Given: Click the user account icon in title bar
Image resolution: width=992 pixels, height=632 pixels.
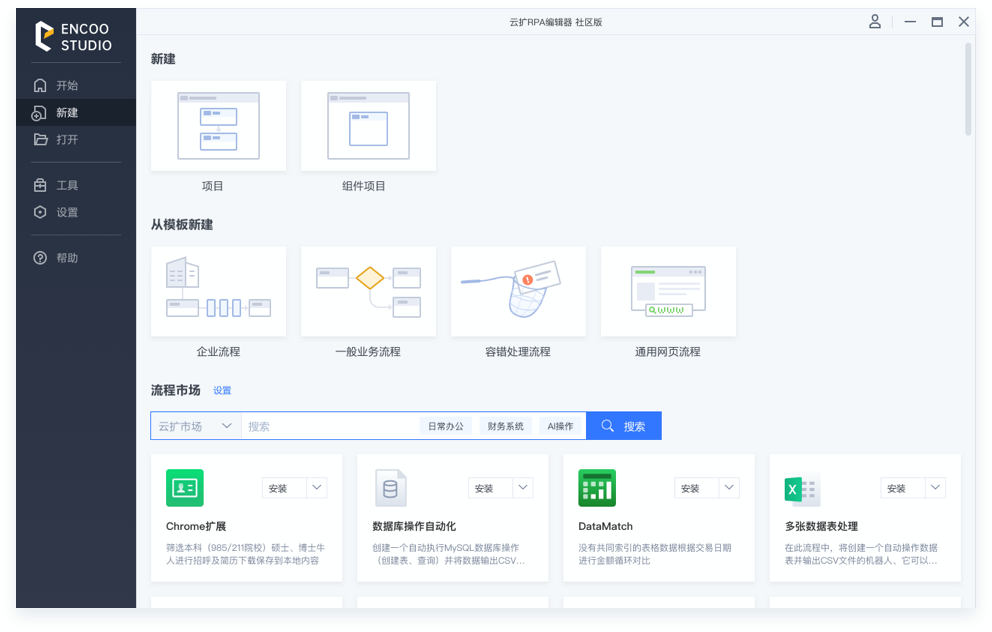Looking at the screenshot, I should tap(875, 22).
